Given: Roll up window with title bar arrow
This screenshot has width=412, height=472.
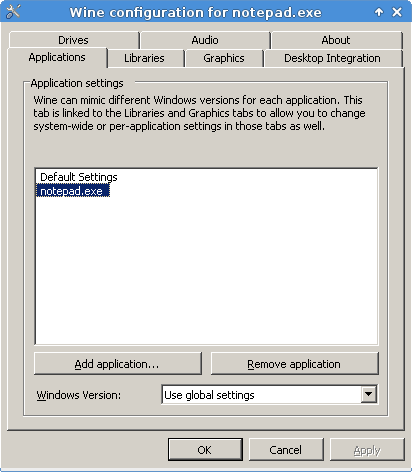Looking at the screenshot, I should click(379, 12).
